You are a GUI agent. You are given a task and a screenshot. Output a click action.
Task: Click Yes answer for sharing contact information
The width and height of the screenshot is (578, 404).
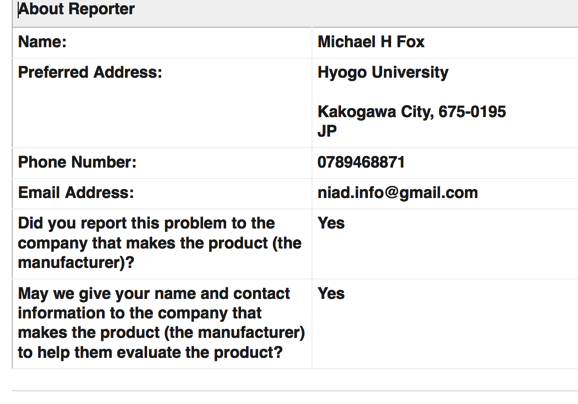coord(331,293)
